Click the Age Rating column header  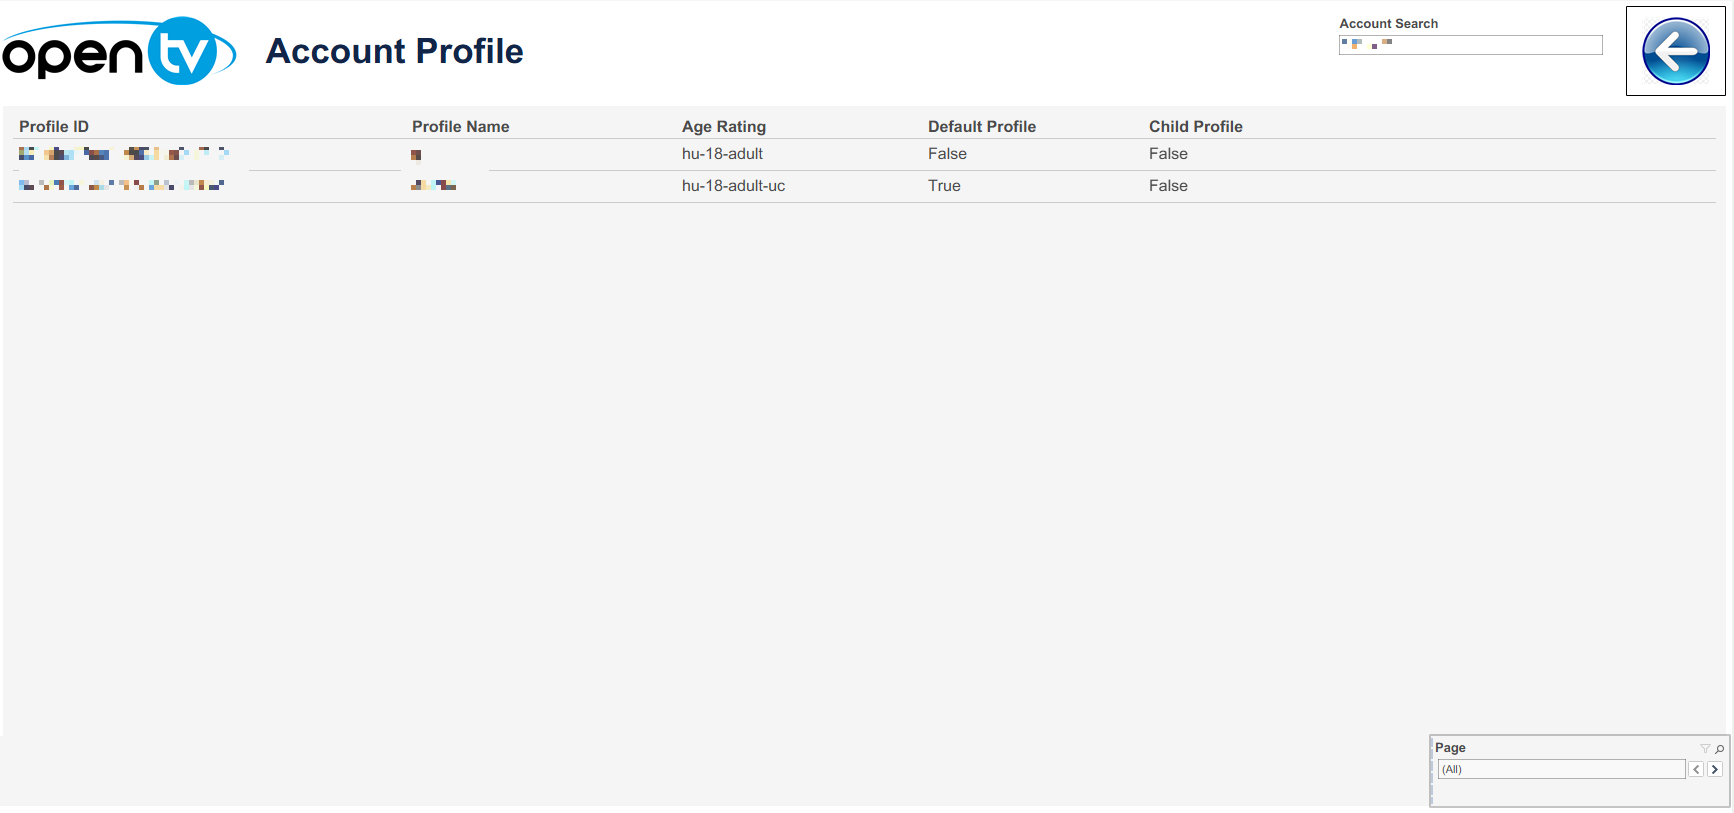point(723,127)
